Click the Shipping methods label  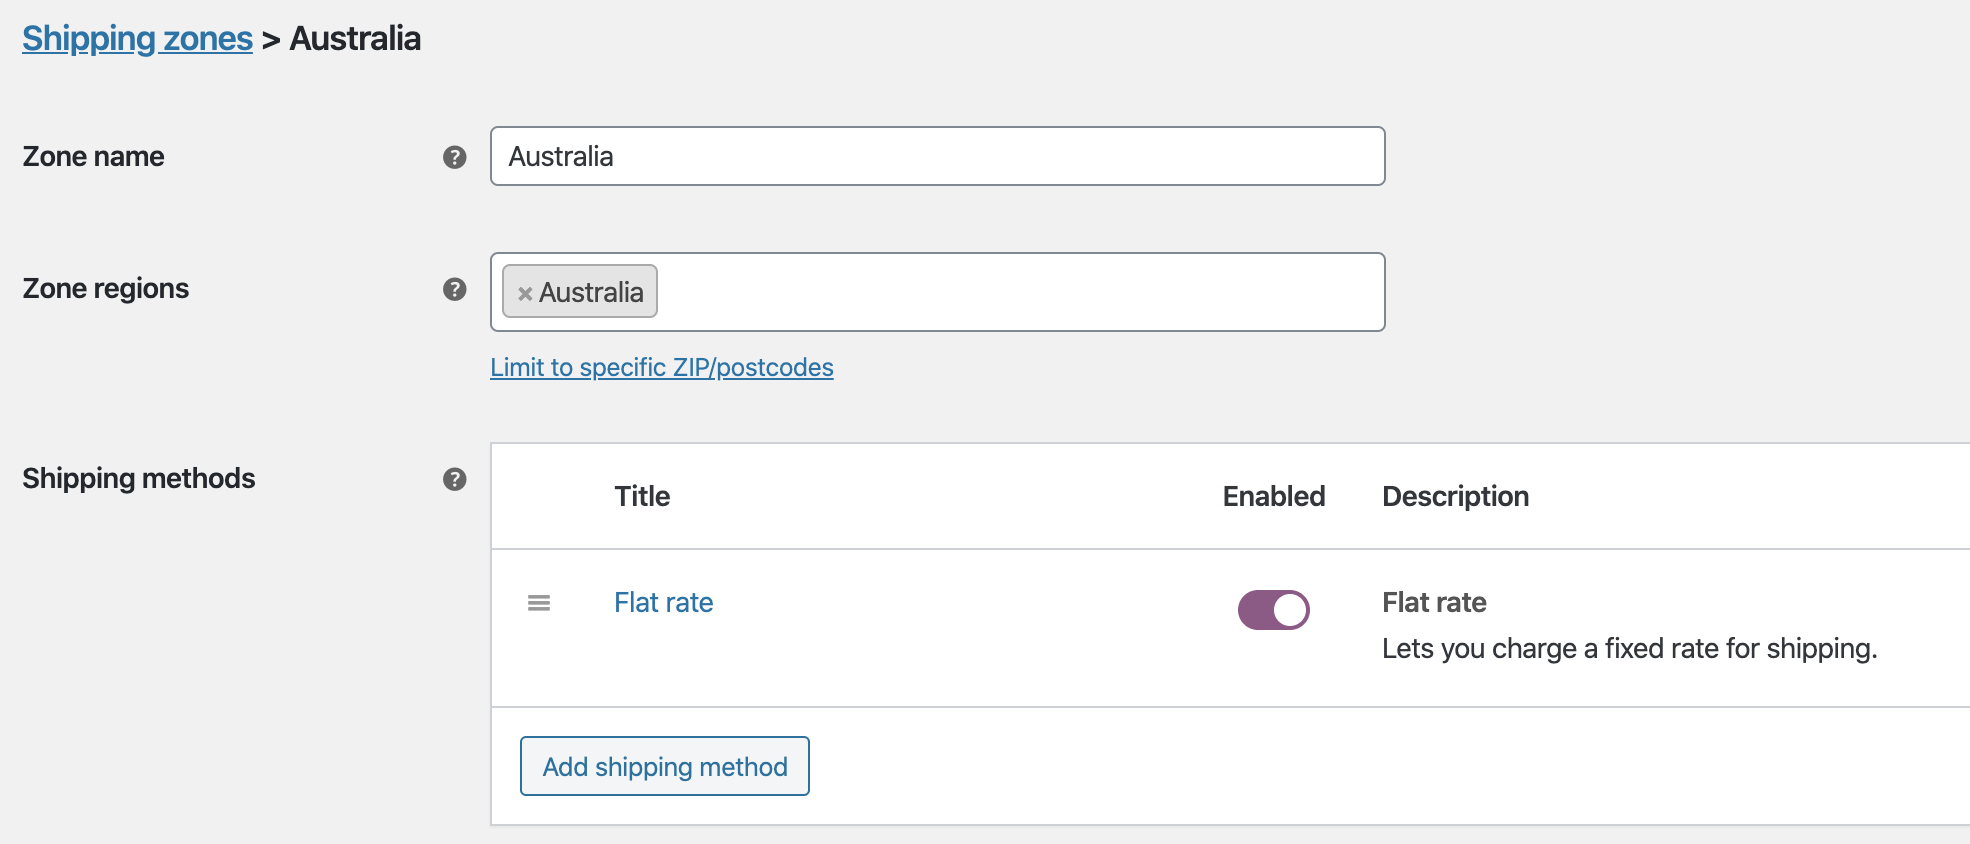pyautogui.click(x=139, y=479)
